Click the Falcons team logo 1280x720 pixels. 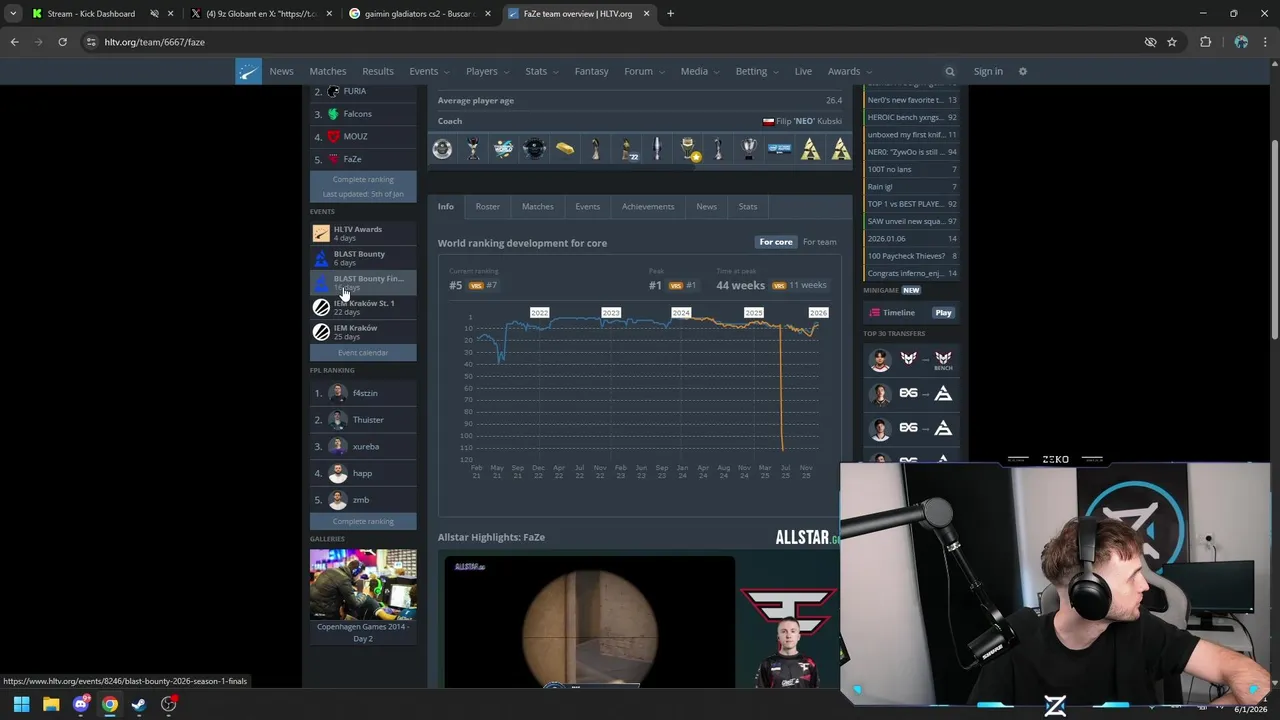coord(334,114)
